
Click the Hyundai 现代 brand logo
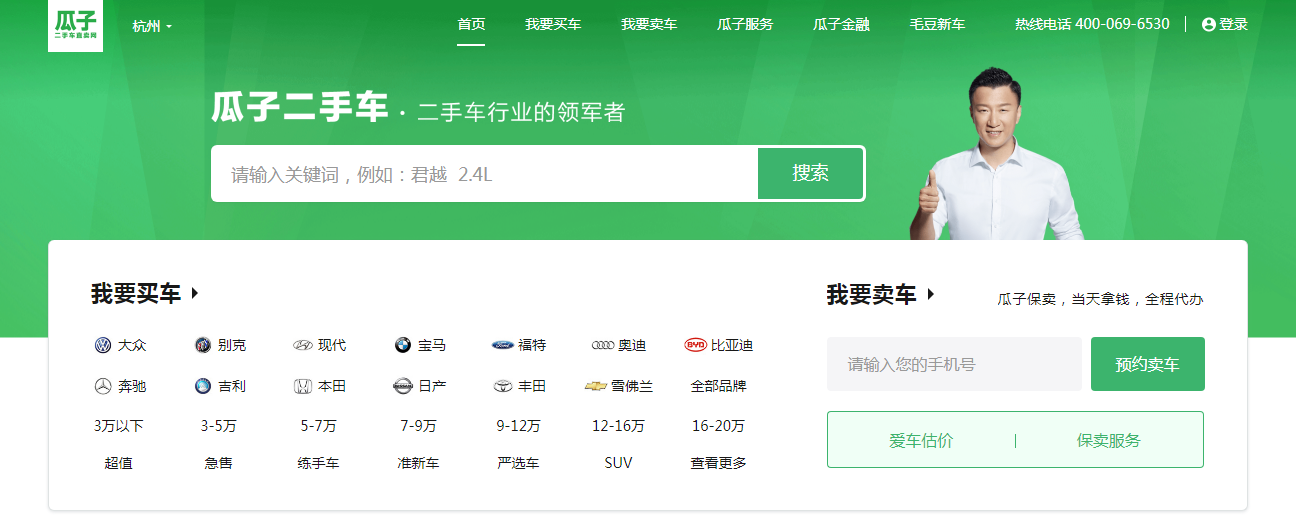tap(302, 345)
